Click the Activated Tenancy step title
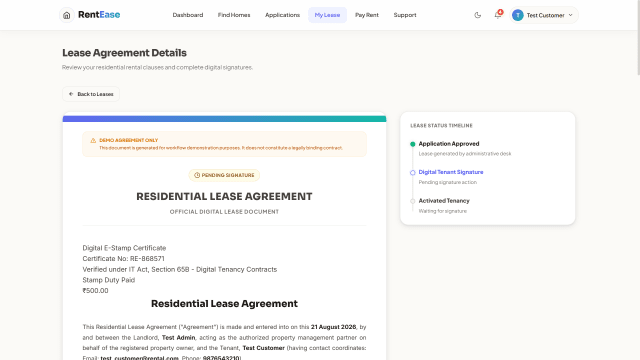 (444, 201)
